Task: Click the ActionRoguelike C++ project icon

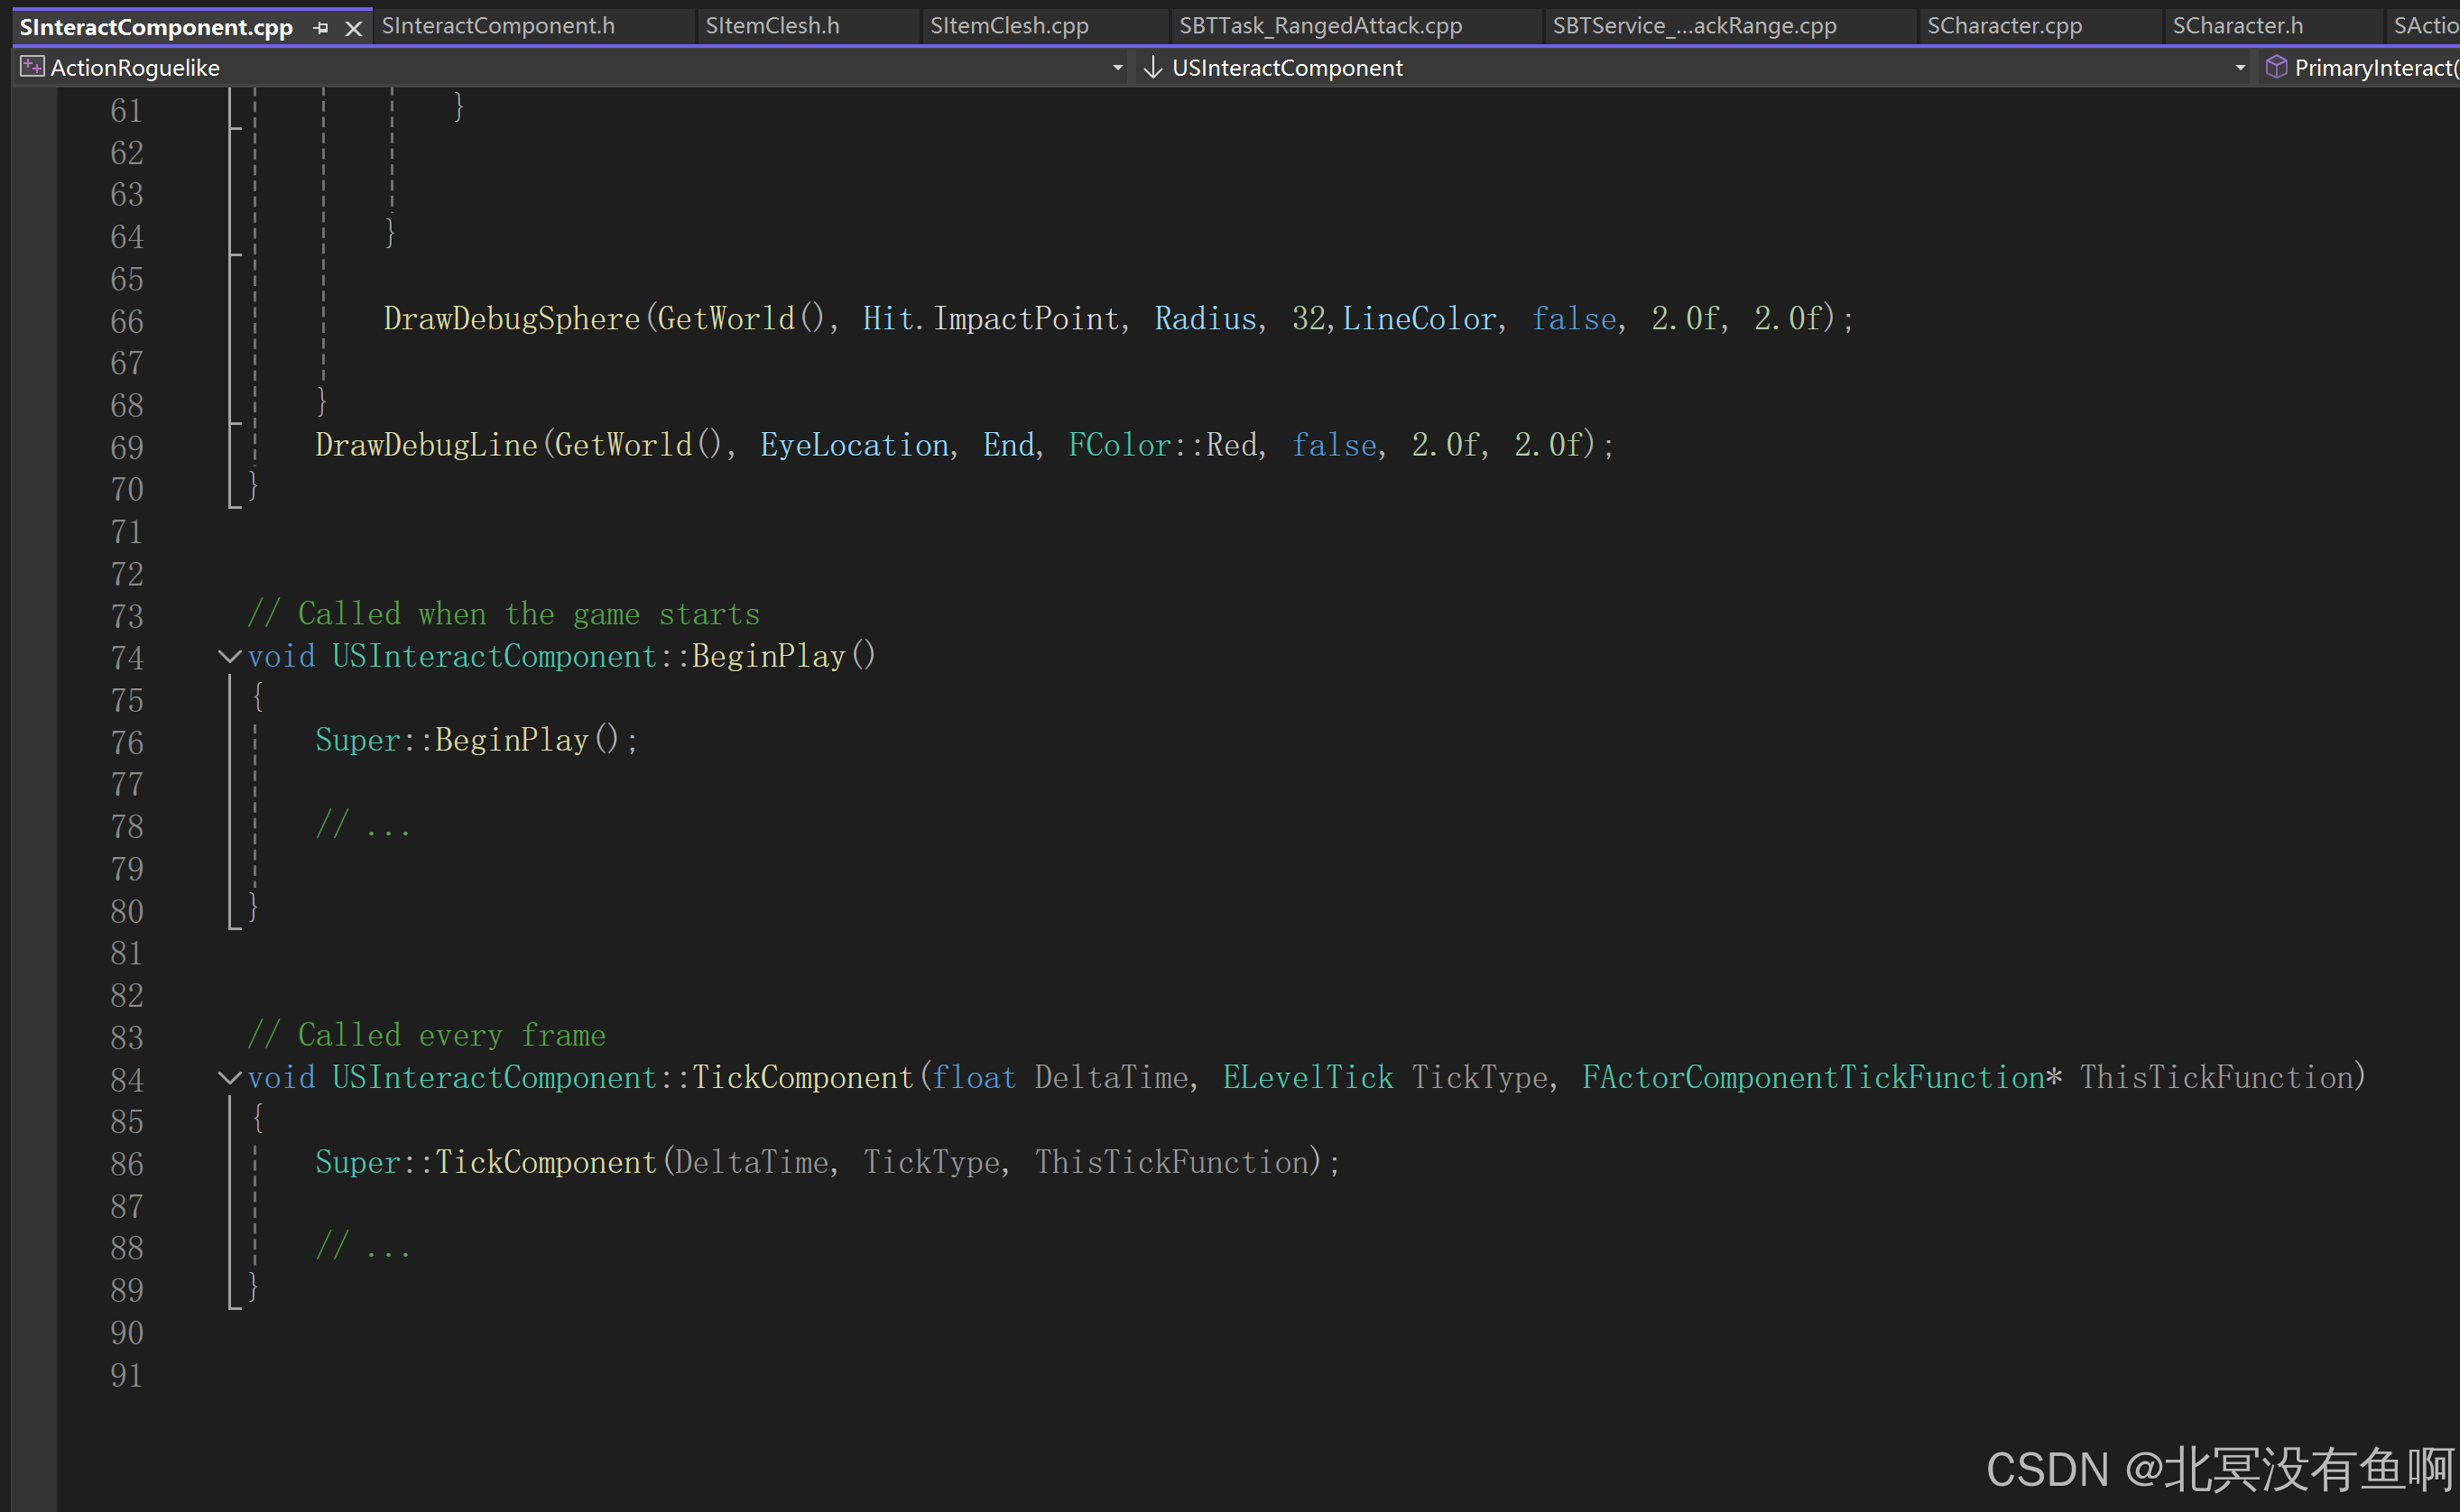Action: pyautogui.click(x=32, y=67)
